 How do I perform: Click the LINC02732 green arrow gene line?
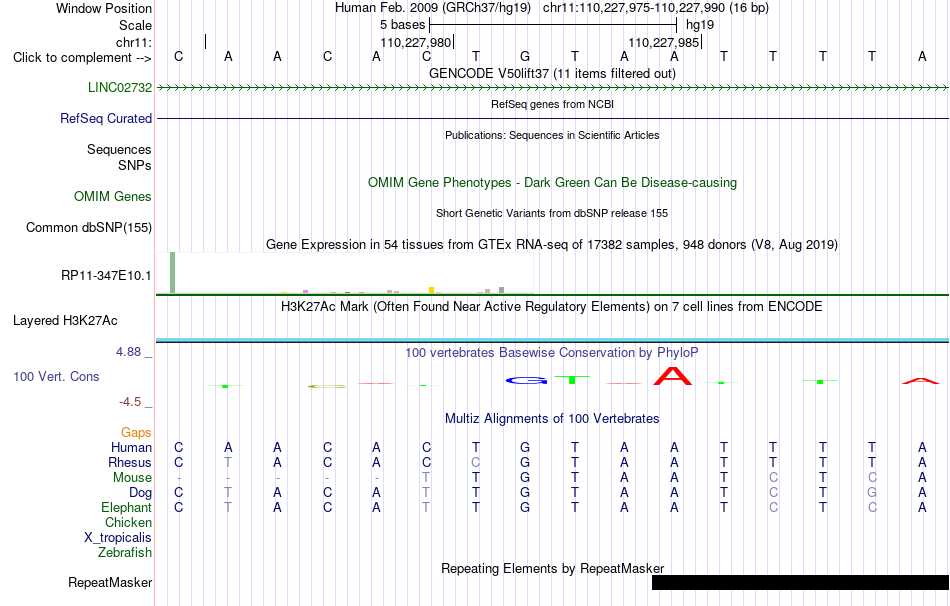click(x=553, y=88)
